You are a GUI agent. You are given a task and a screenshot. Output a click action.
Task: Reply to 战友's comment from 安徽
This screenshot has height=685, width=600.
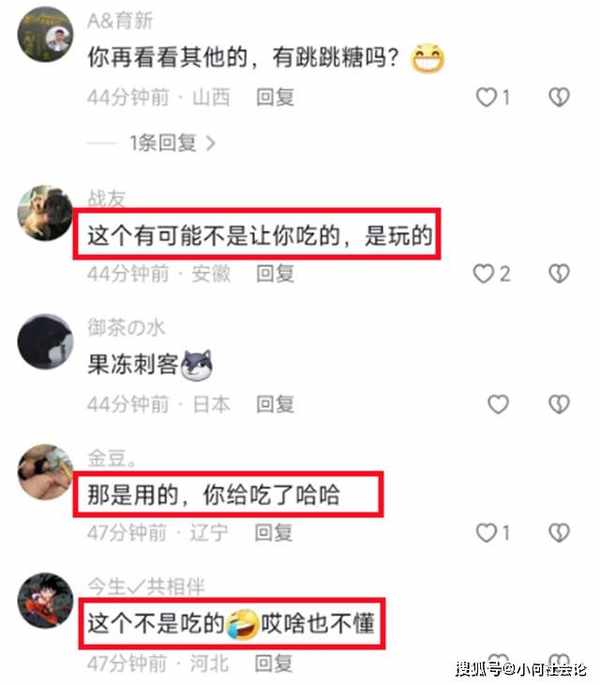point(275,274)
